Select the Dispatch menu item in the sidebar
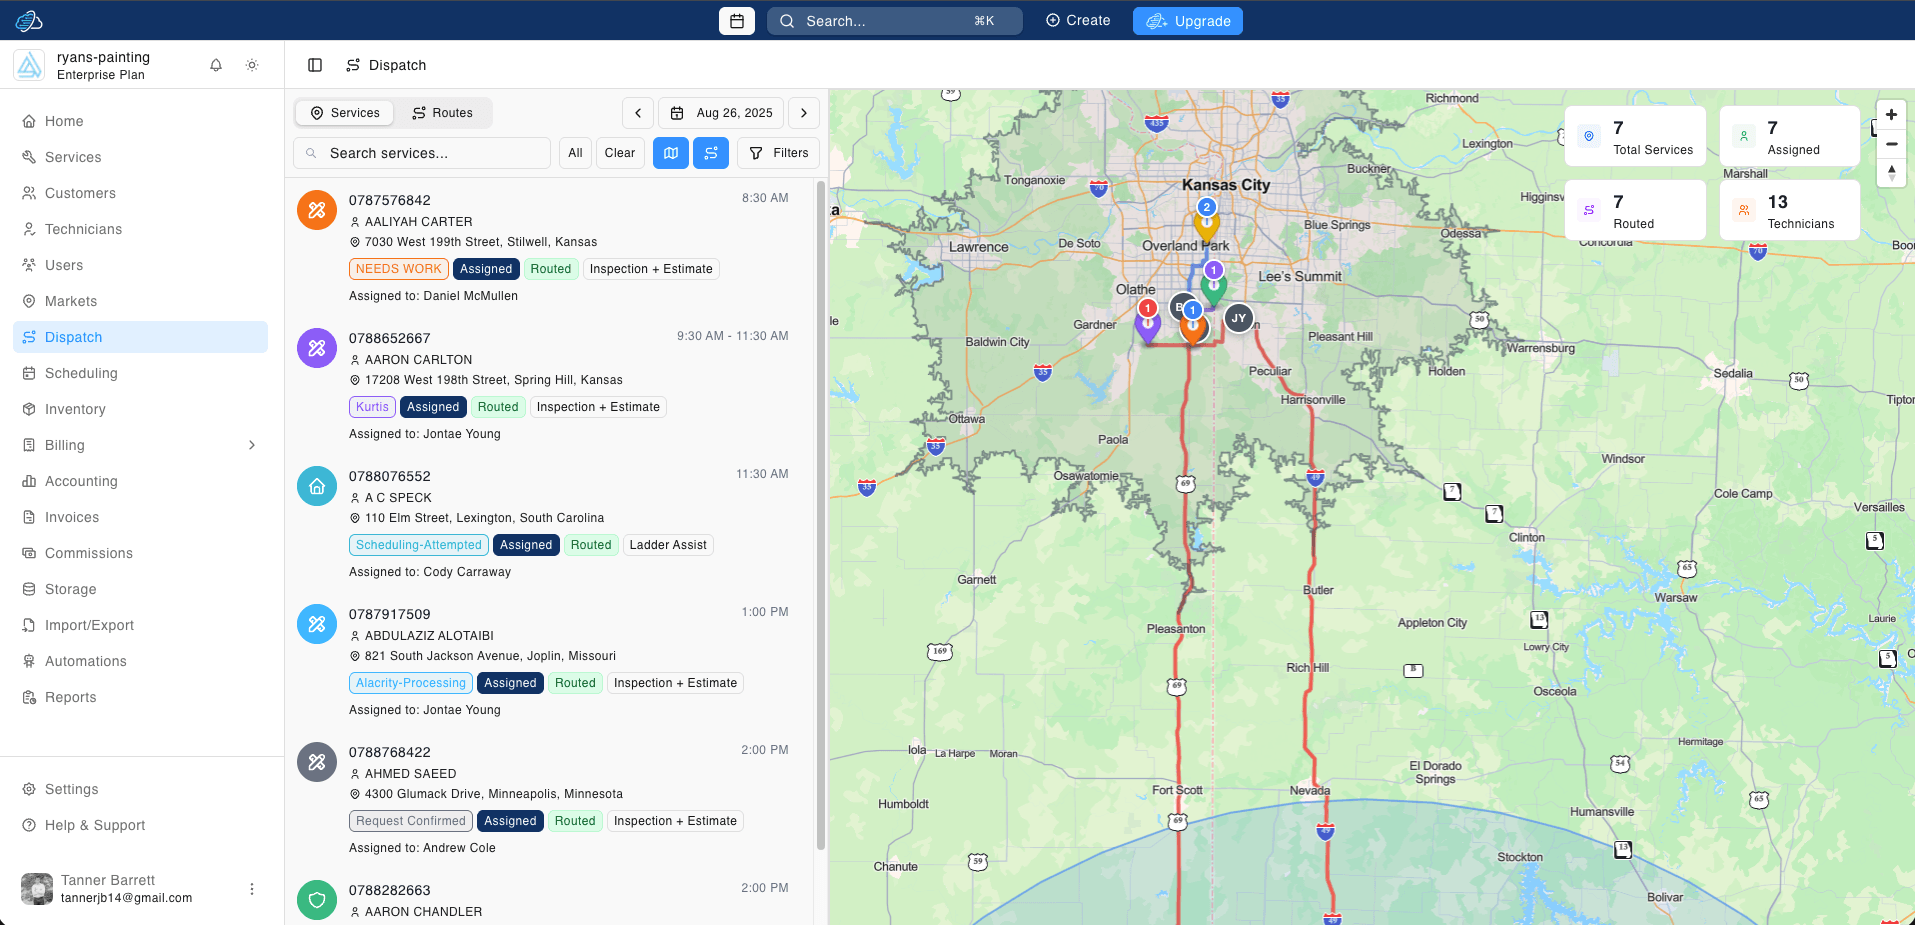 tap(73, 337)
